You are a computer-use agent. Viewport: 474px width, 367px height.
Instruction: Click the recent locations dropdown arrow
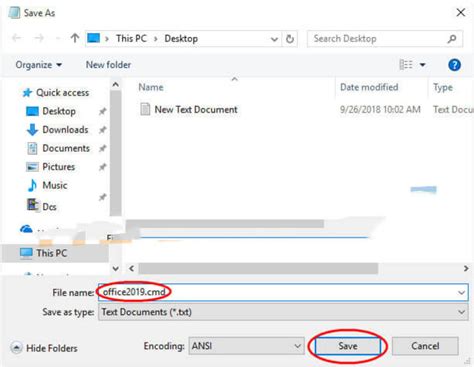click(x=57, y=38)
